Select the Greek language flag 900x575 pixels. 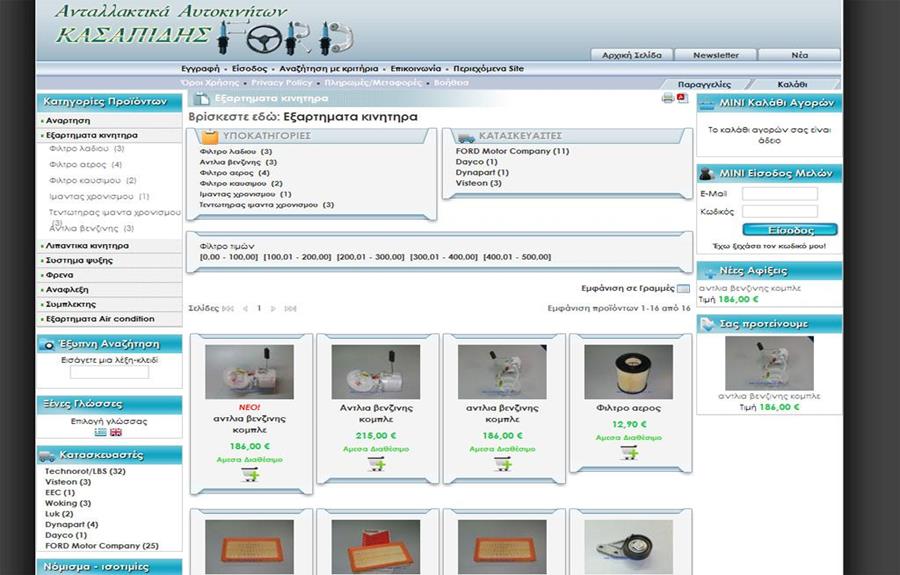coord(100,432)
